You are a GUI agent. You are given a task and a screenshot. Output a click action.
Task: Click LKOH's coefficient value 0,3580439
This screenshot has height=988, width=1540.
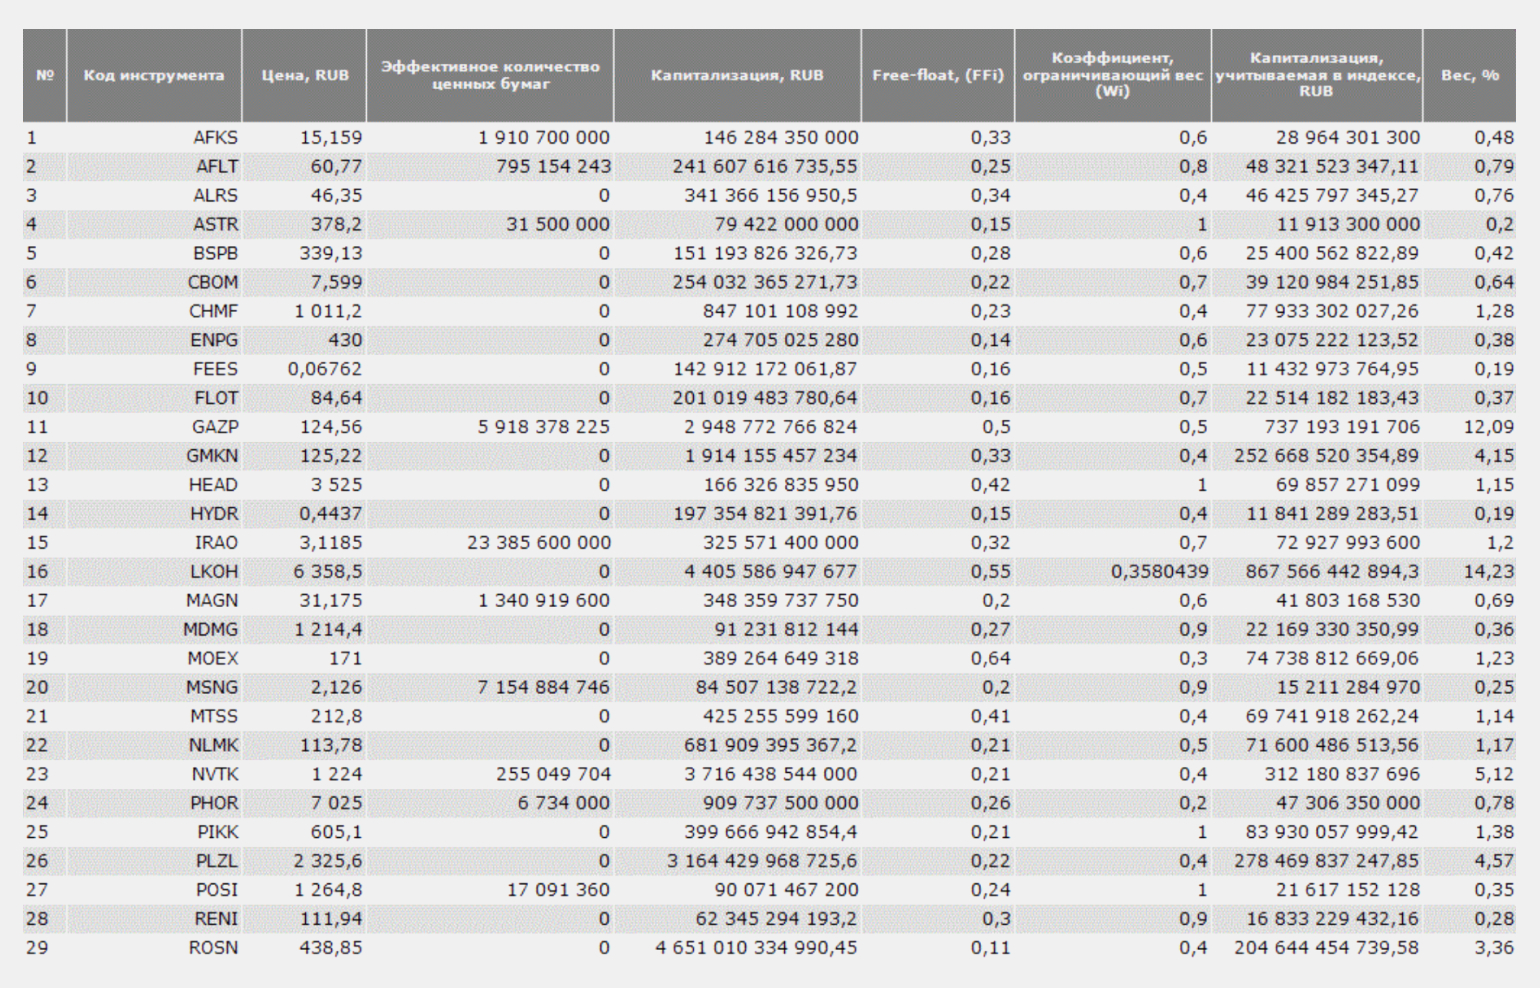pos(1159,572)
